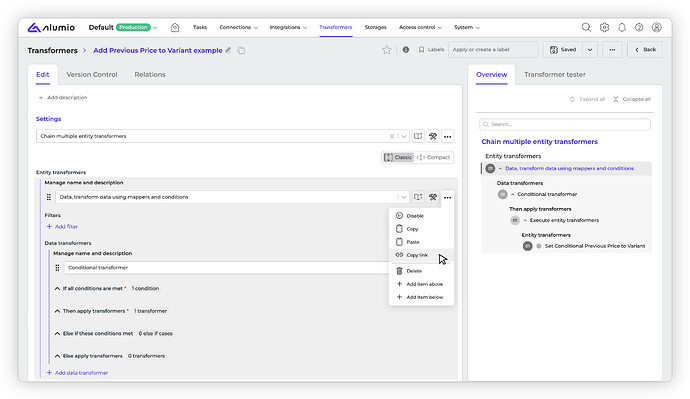Viewport: 690px width, 399px height.
Task: Choose Copy from the context menu
Action: 421,229
